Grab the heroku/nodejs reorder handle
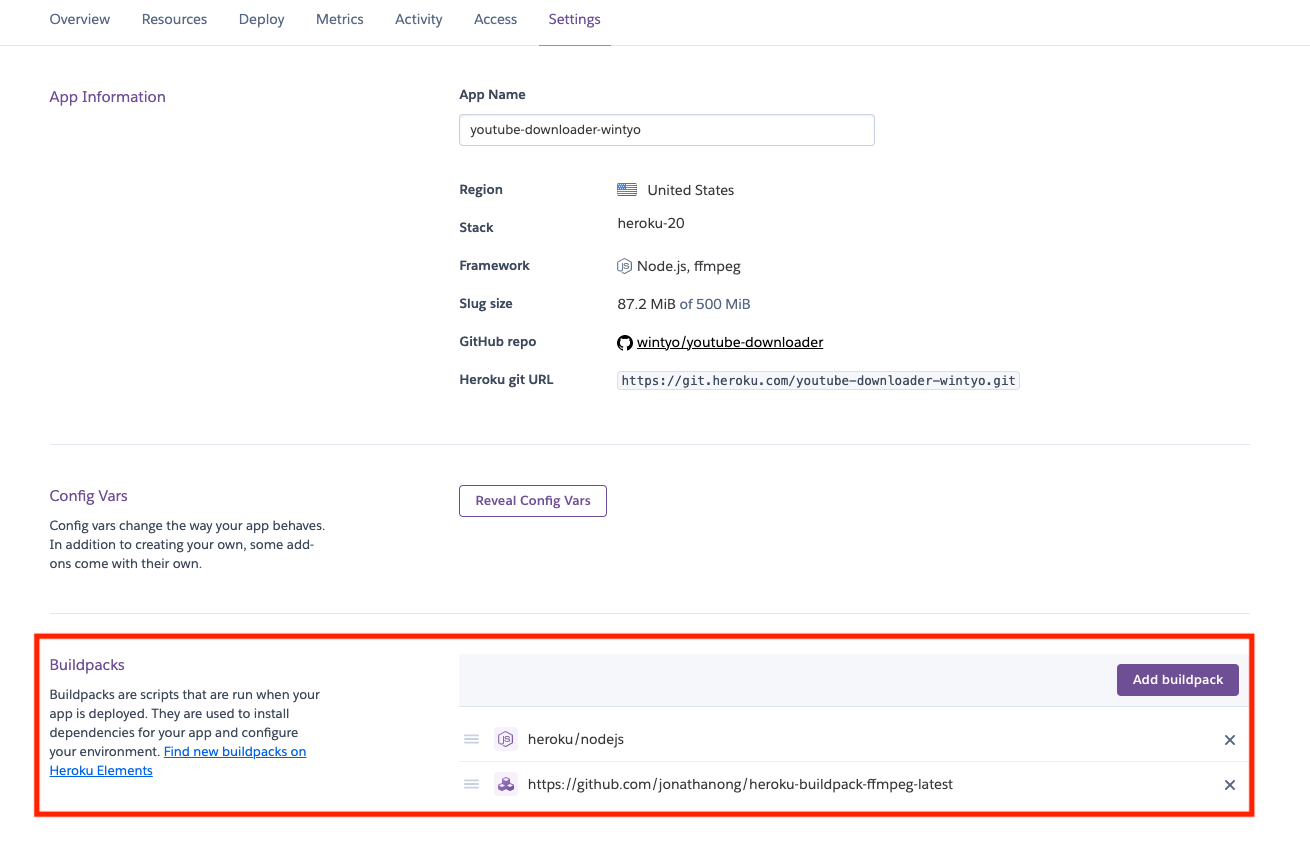Screen dimensions: 1310x841 click(472, 739)
